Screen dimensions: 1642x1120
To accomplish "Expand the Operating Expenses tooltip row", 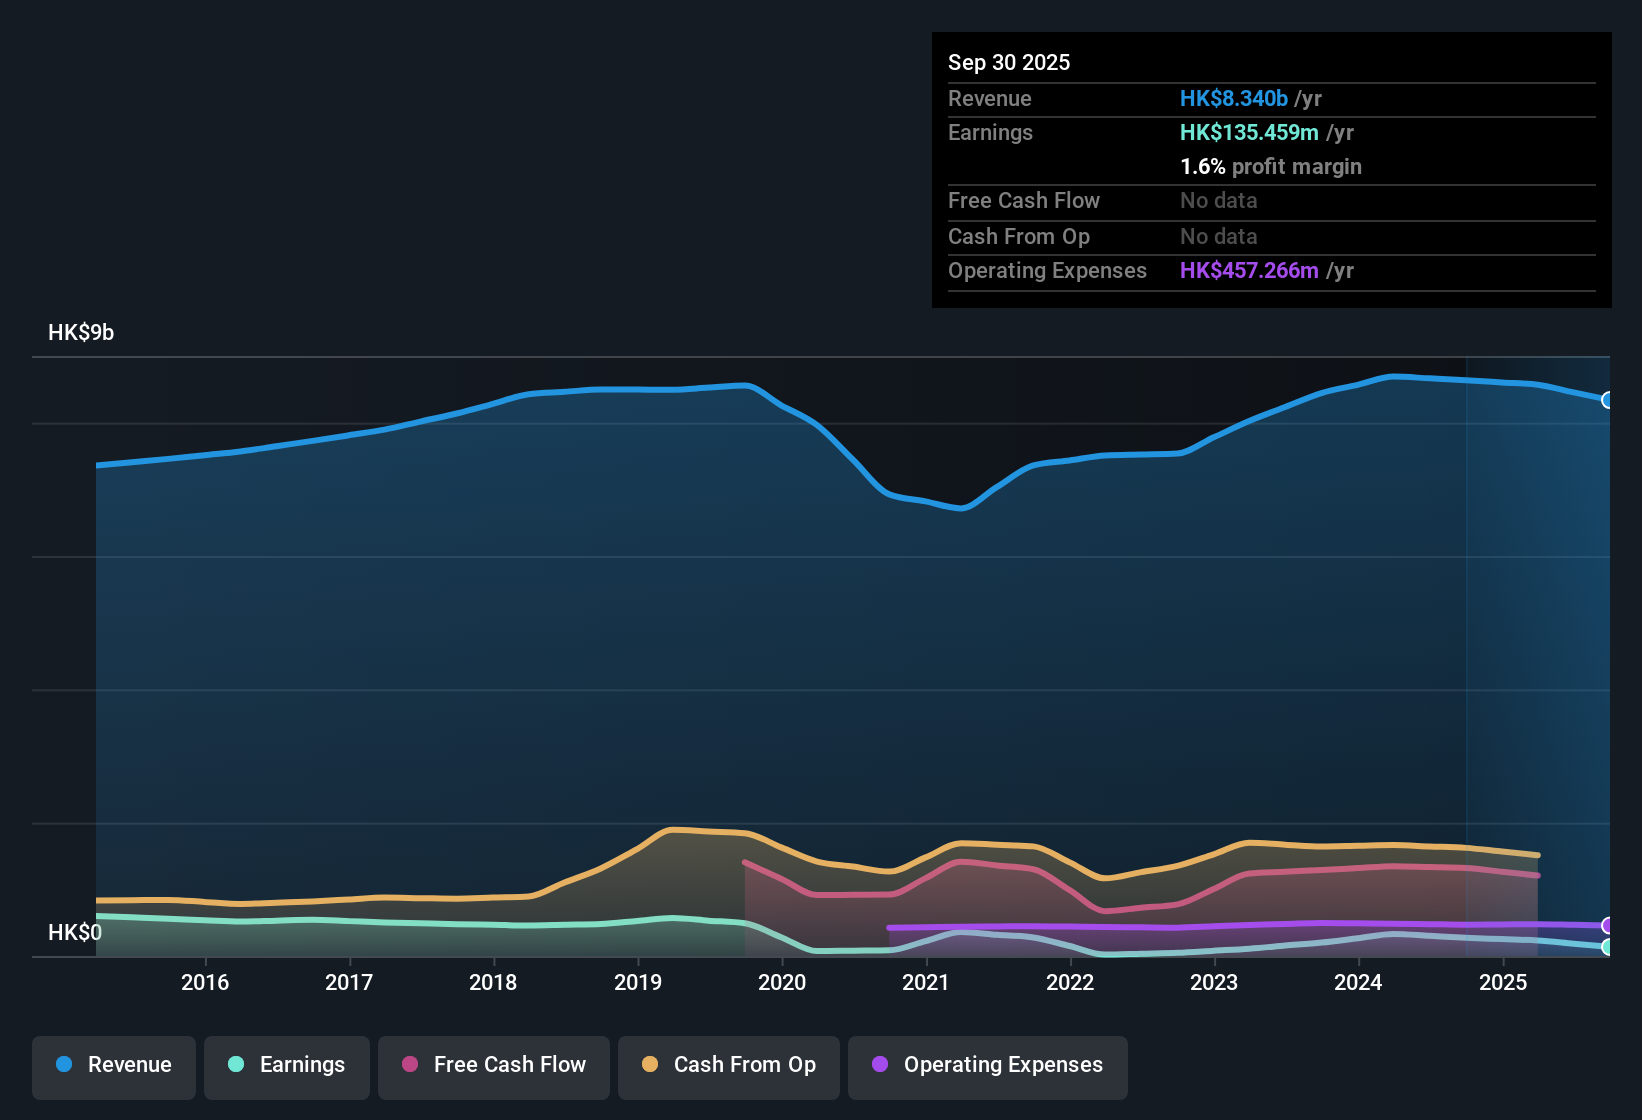I will tap(1047, 270).
